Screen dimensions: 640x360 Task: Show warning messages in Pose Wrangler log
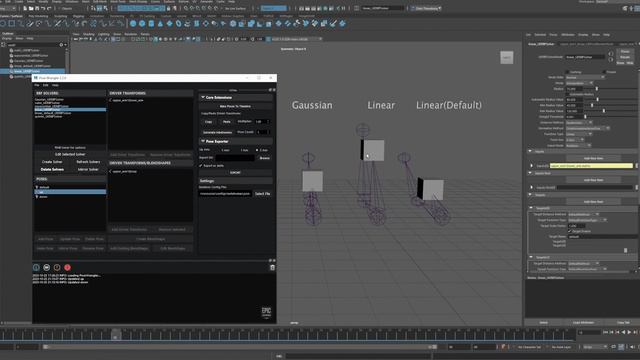(57, 267)
